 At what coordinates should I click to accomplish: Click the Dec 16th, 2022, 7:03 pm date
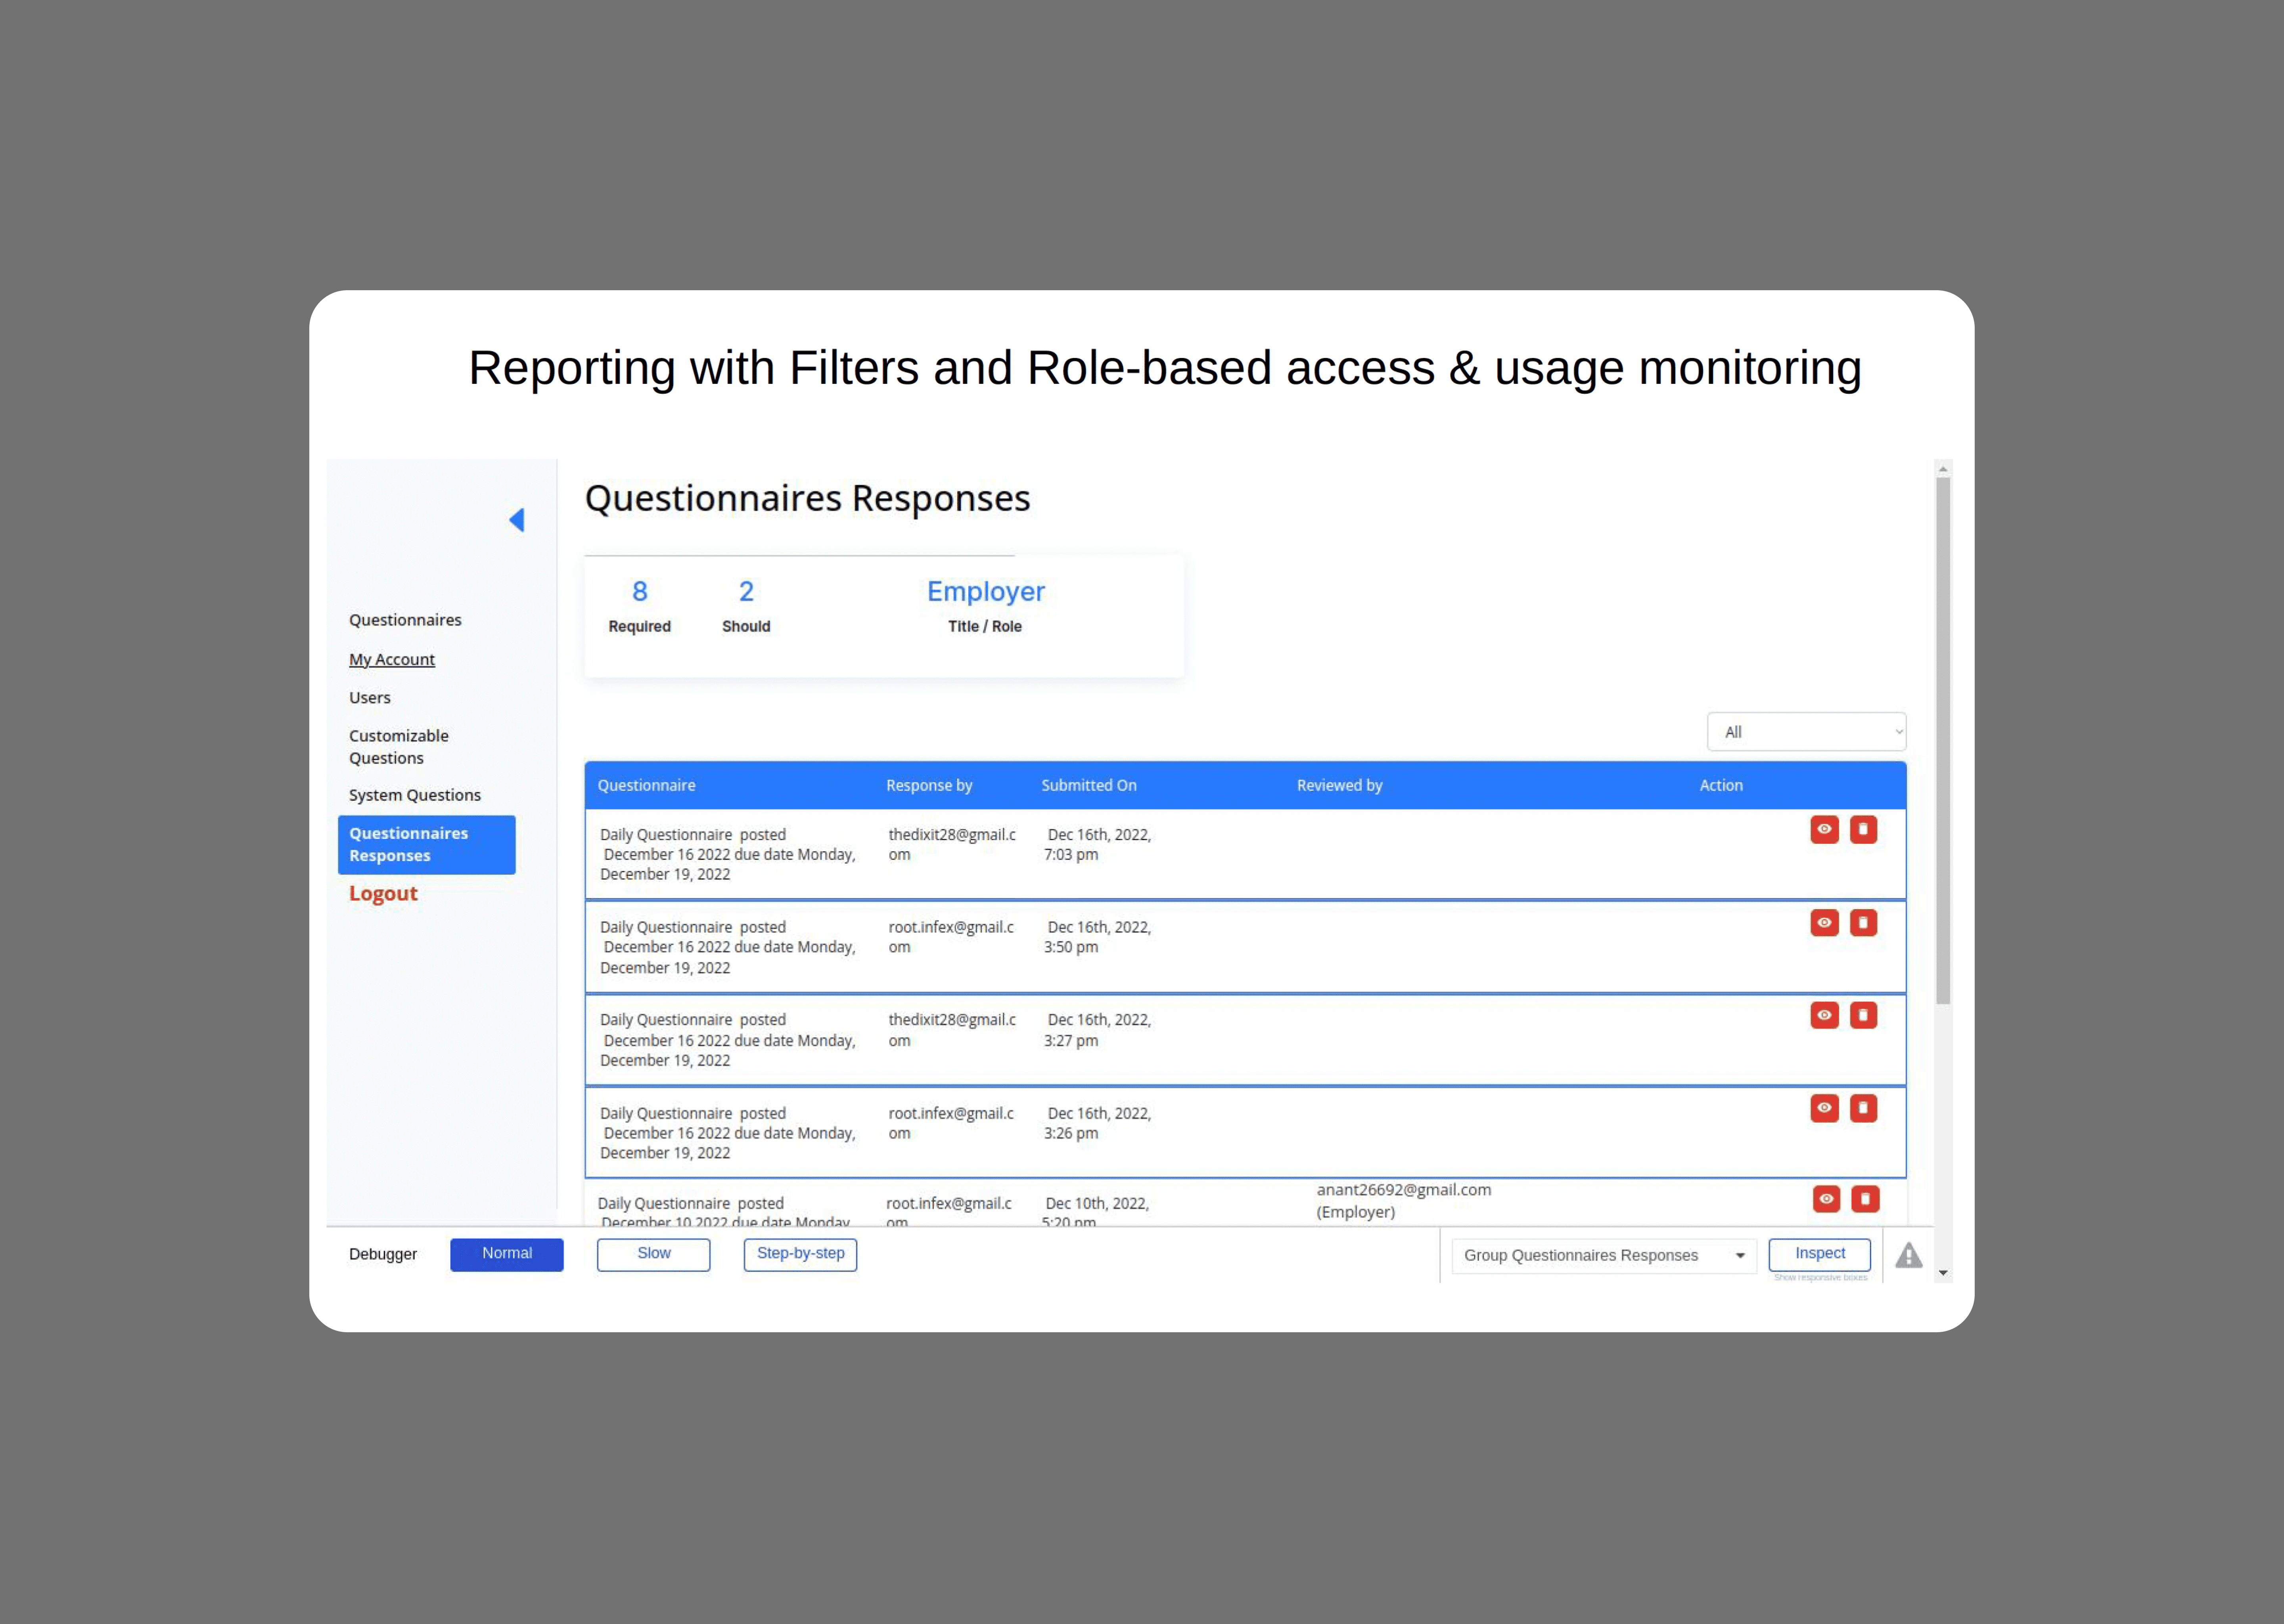coord(1098,845)
